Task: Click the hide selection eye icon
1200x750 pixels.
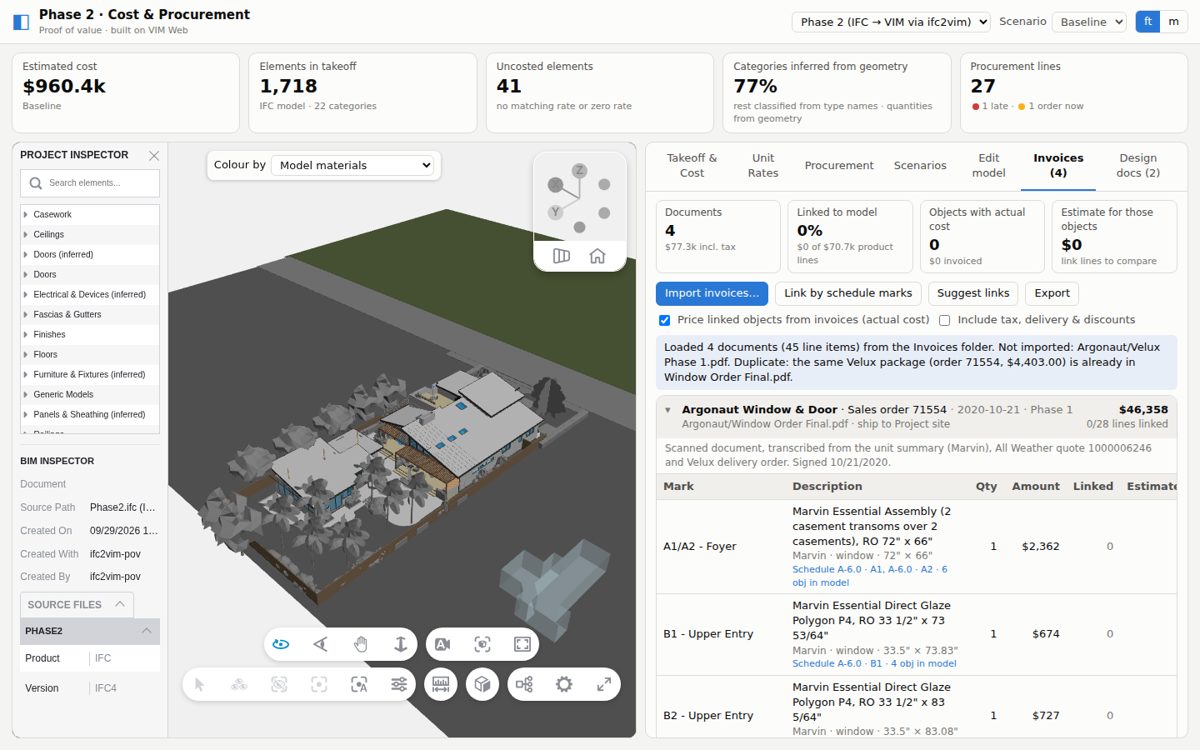Action: 279,684
